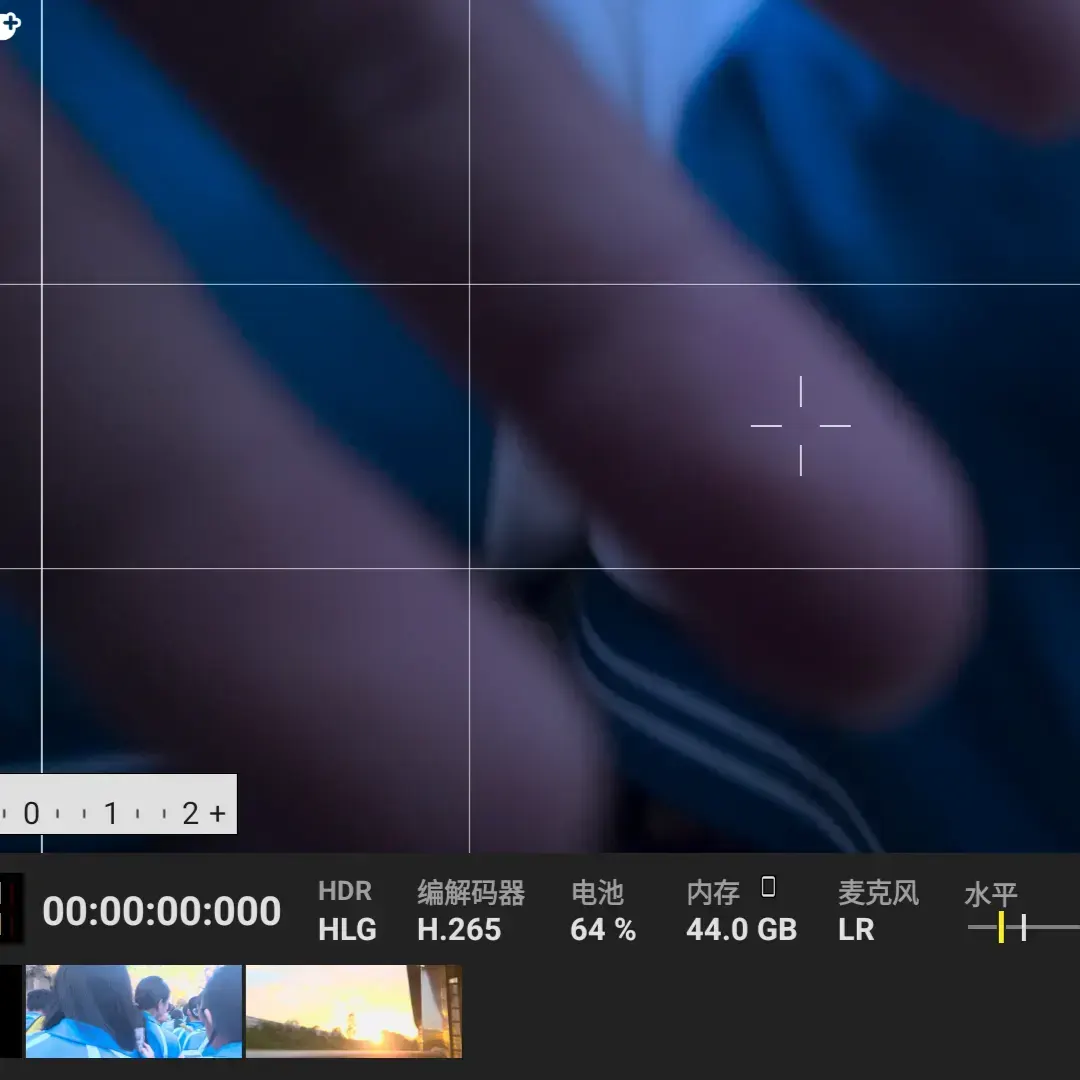
Task: Set exposure compensation to 1
Action: click(110, 813)
